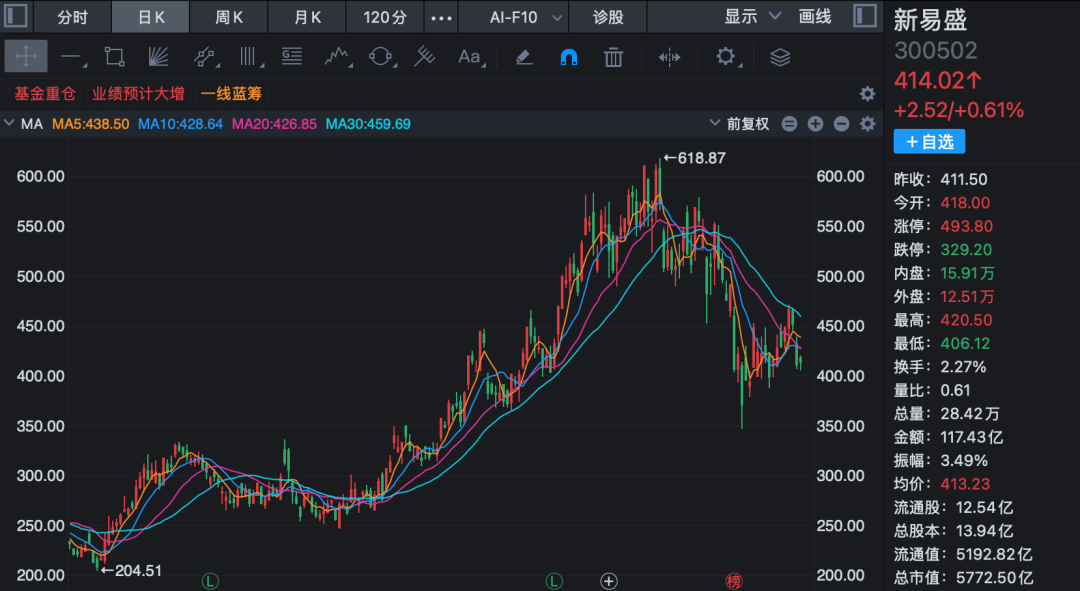The height and width of the screenshot is (591, 1080).
Task: Open the layers stack icon
Action: (780, 57)
